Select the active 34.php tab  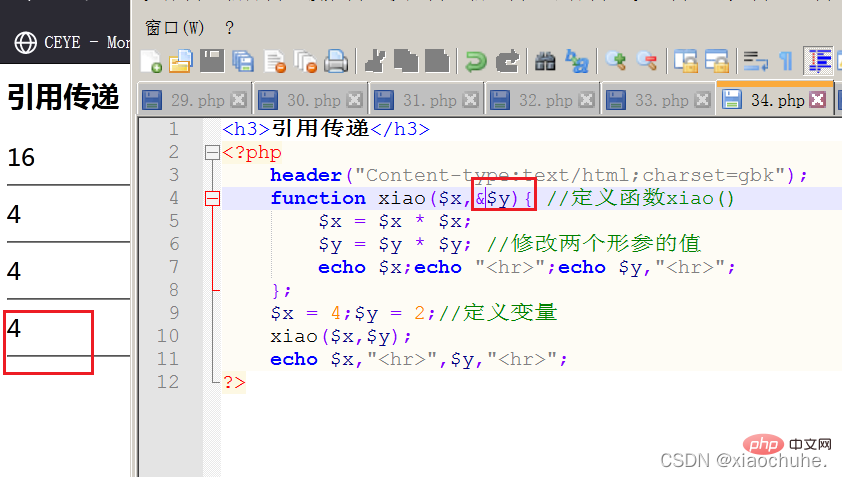tap(777, 100)
